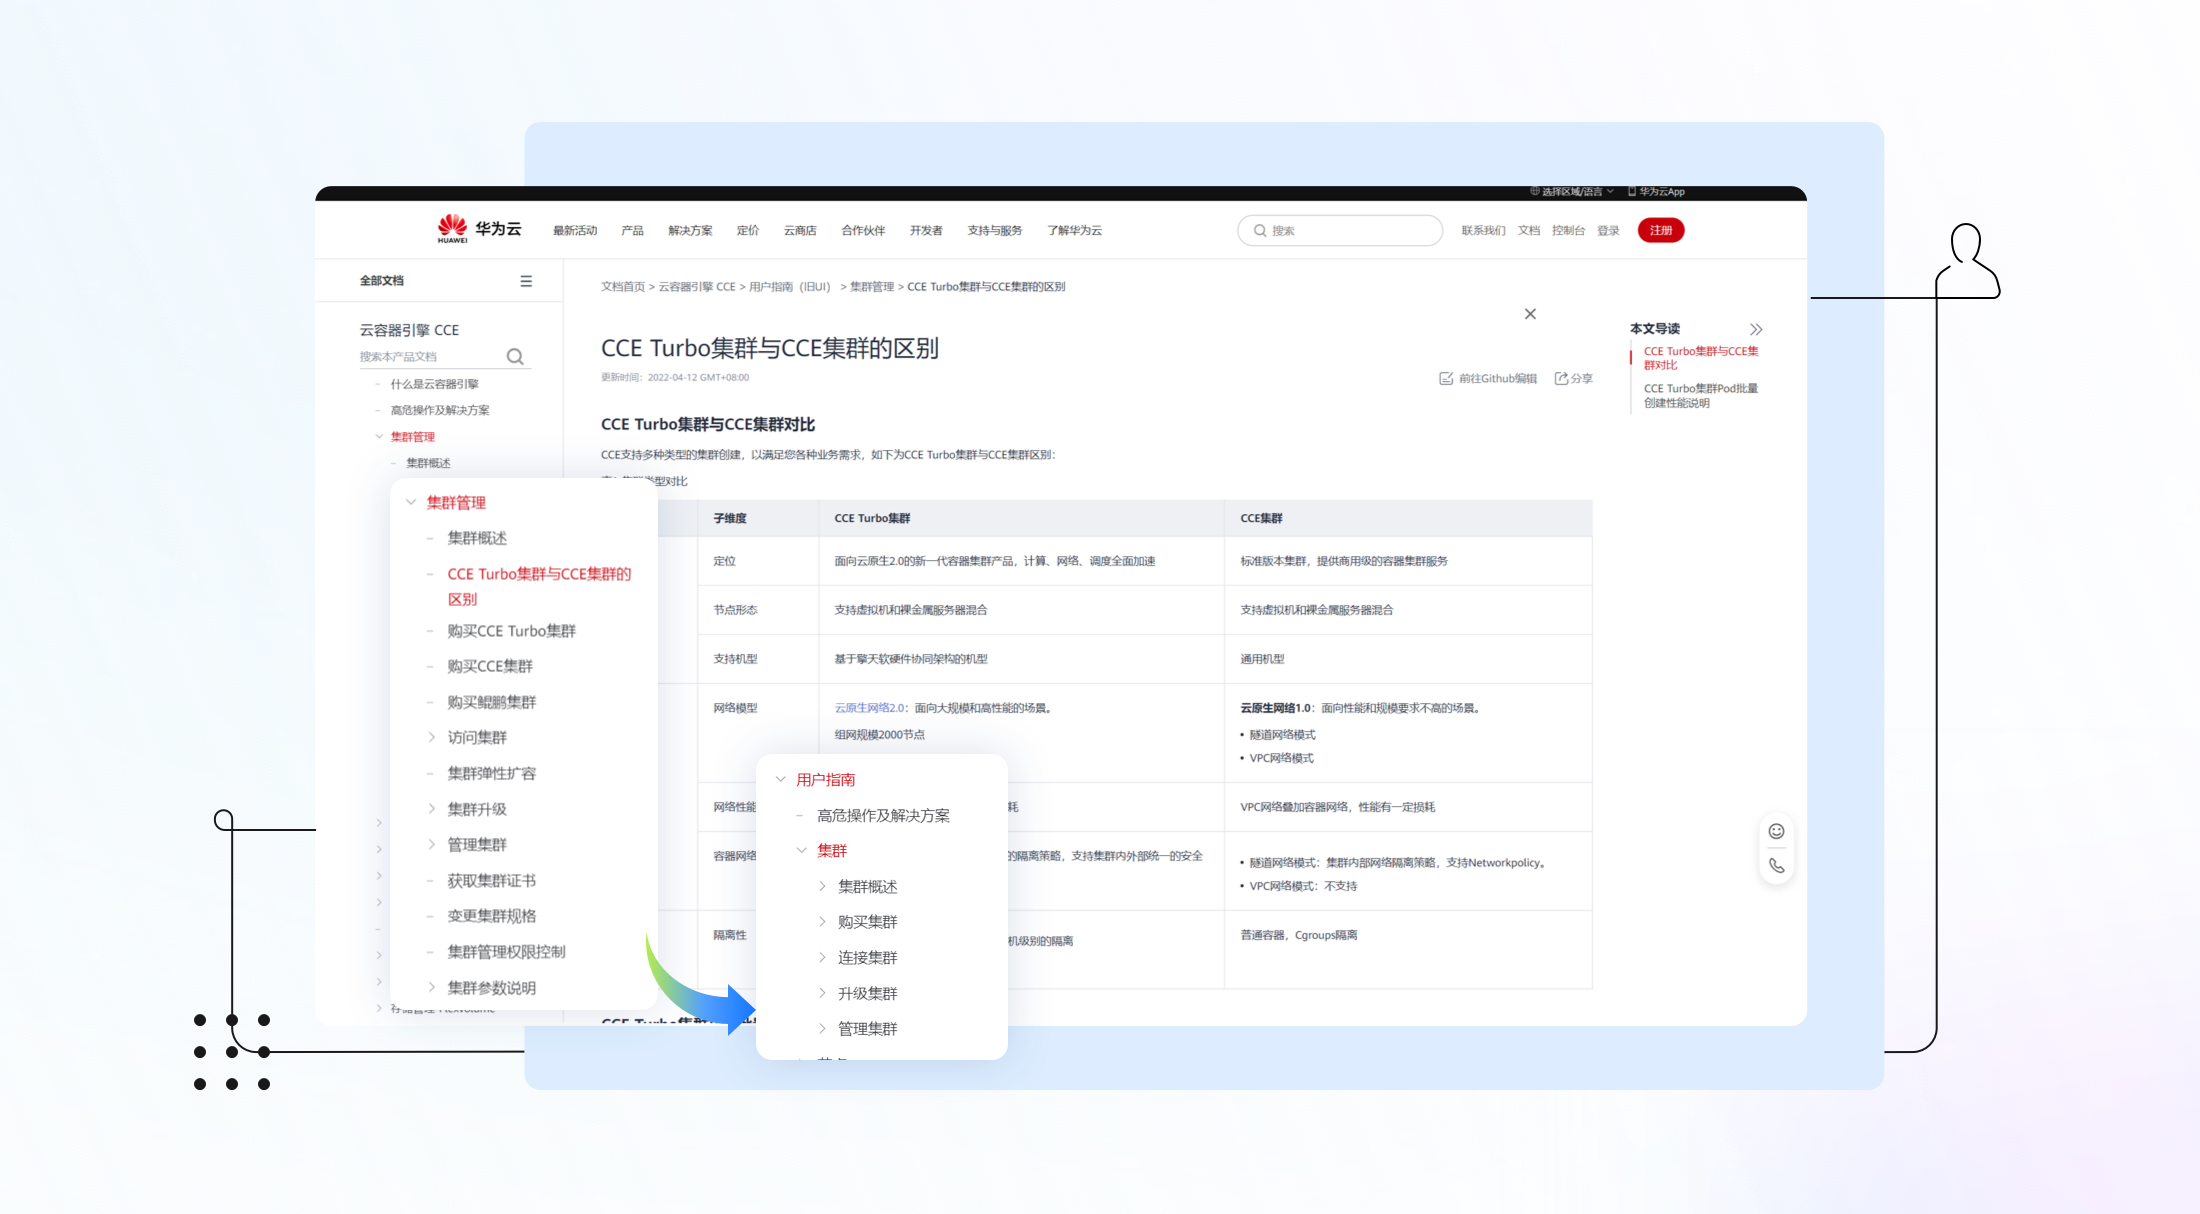Open the 控制台 link
2200x1214 pixels.
coord(1568,231)
